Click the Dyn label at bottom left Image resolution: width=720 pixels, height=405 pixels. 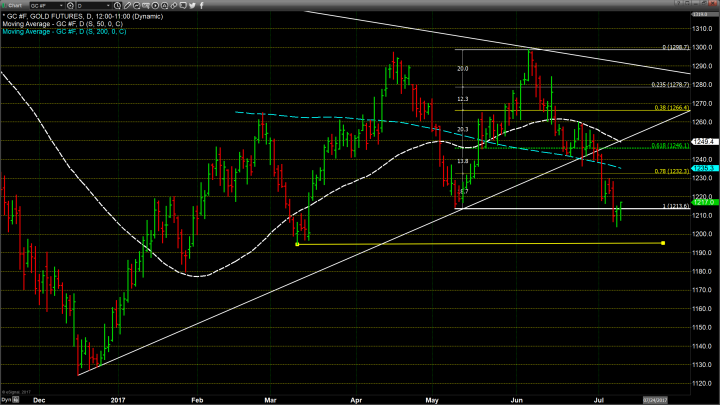click(x=6, y=400)
